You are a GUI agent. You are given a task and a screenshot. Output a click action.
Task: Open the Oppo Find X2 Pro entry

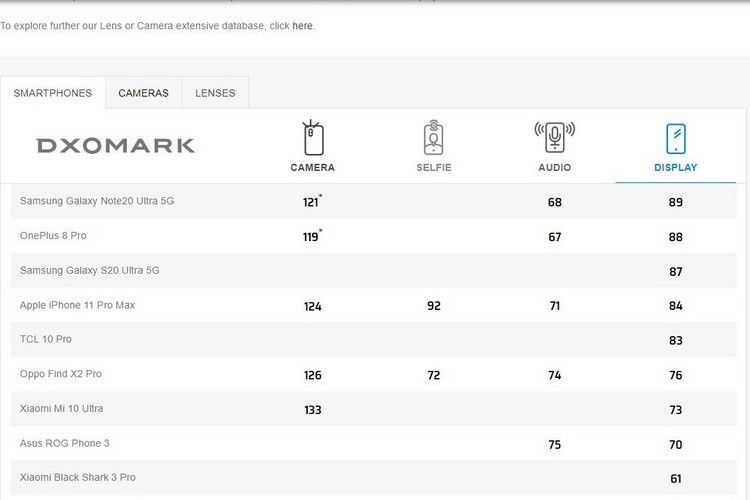[61, 374]
